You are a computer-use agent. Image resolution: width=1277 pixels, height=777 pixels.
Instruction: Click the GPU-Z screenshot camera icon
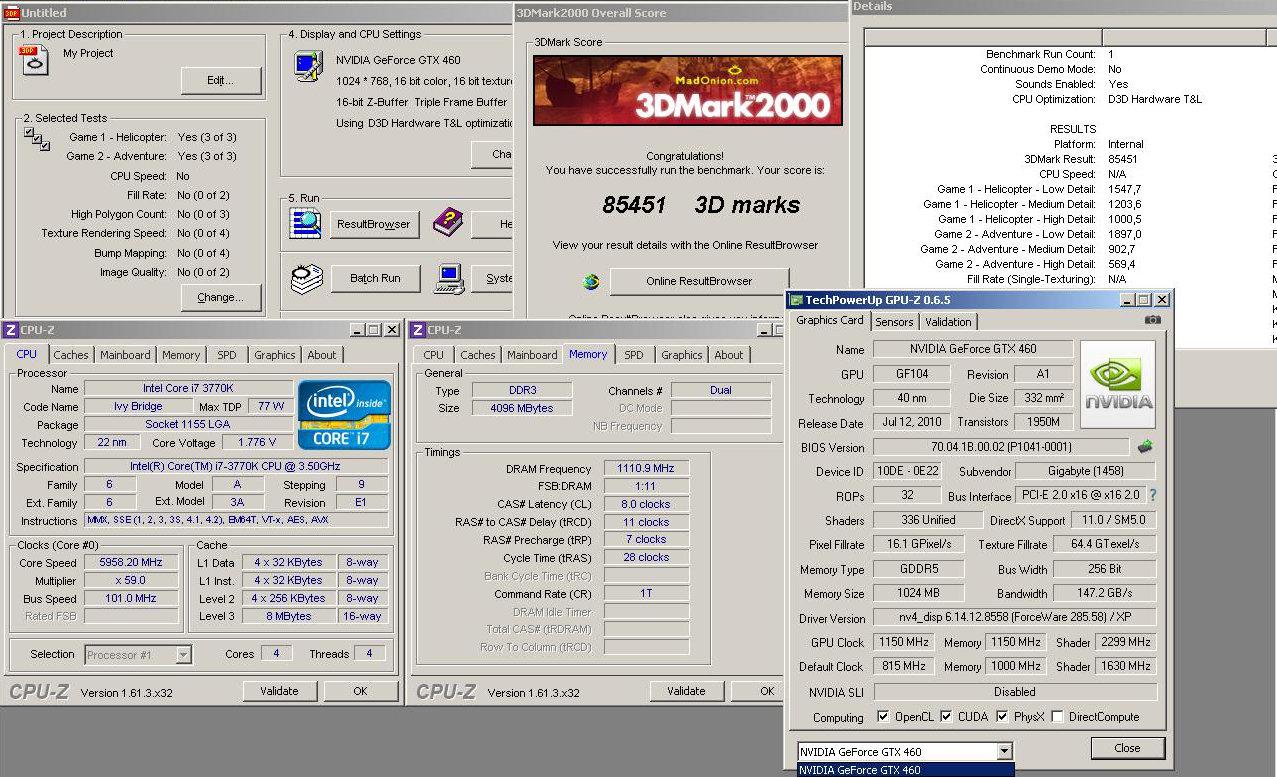pyautogui.click(x=1153, y=320)
